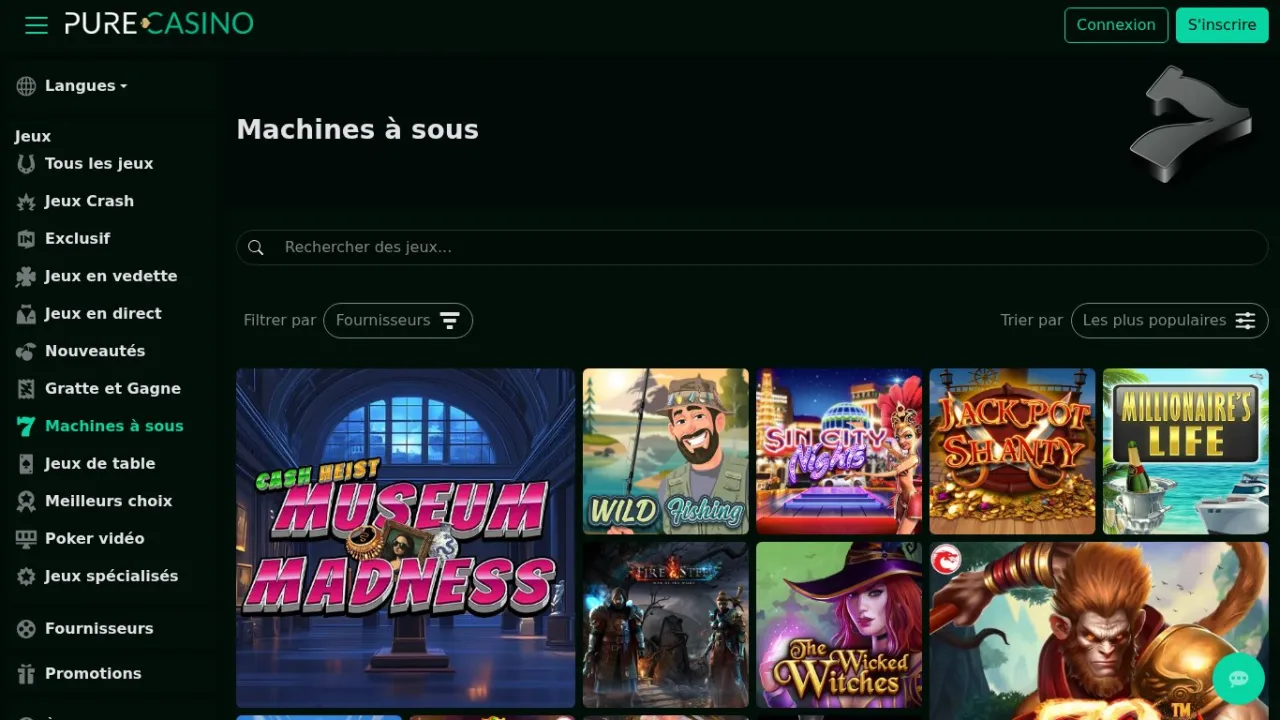Viewport: 1280px width, 720px height.
Task: Open the Jackpot Shanty game thumbnail
Action: pyautogui.click(x=1012, y=451)
